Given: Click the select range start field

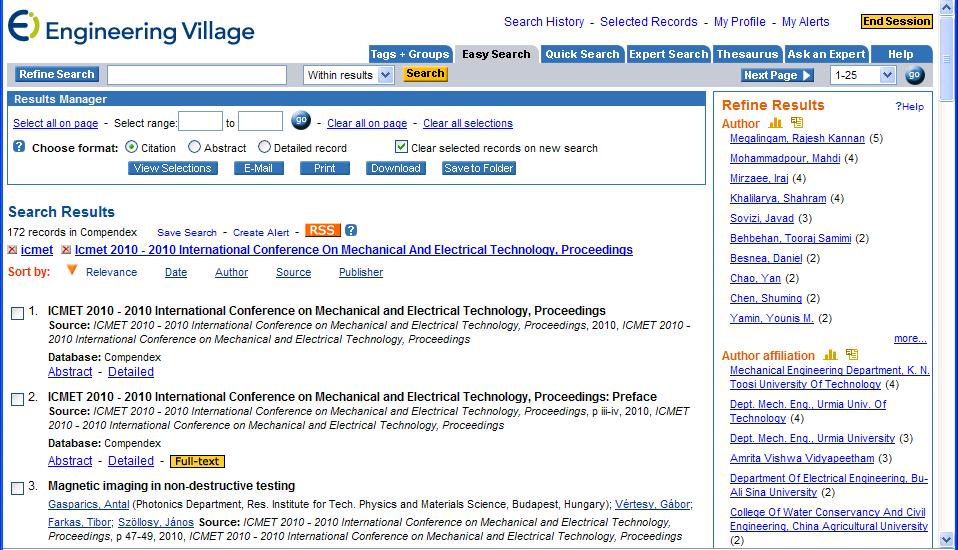Looking at the screenshot, I should (200, 121).
